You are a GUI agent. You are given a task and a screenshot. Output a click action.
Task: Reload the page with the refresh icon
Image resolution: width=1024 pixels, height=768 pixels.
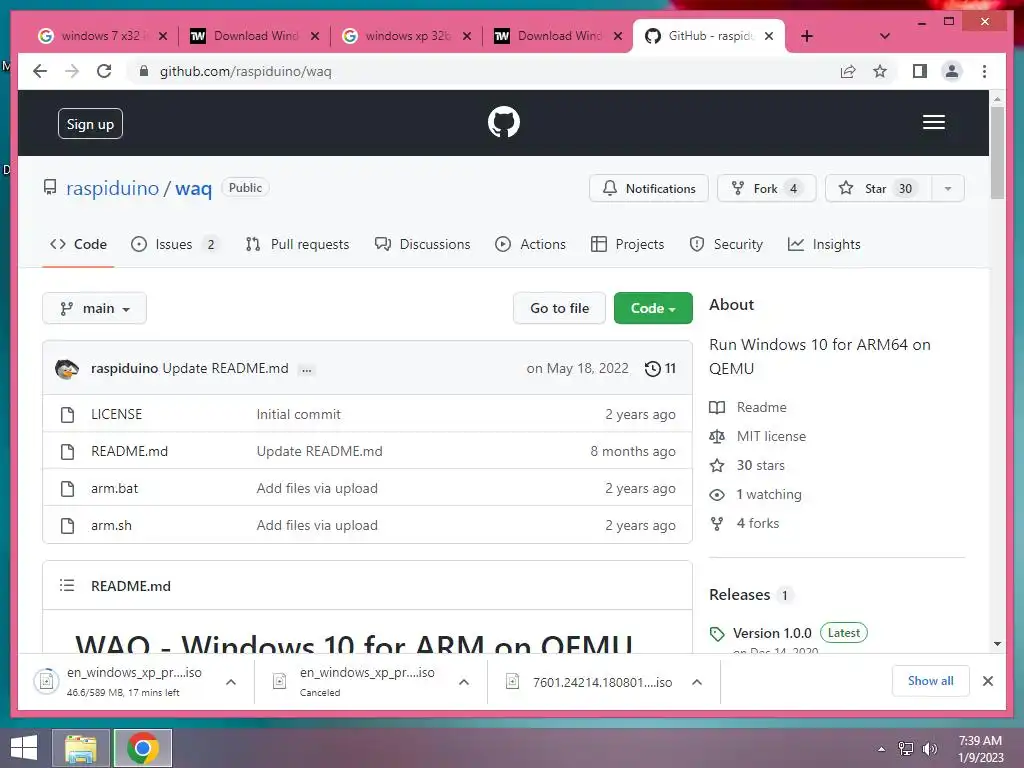pos(104,71)
